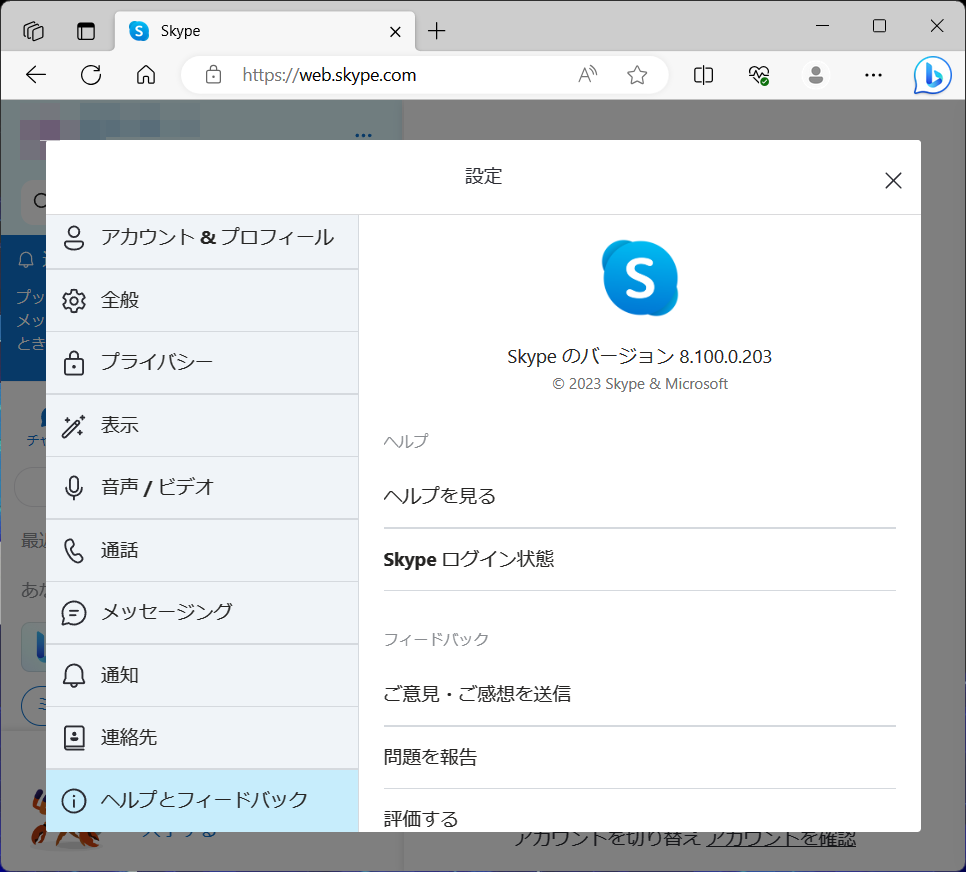Switch to 表示 settings
Image resolution: width=966 pixels, height=872 pixels.
(202, 425)
